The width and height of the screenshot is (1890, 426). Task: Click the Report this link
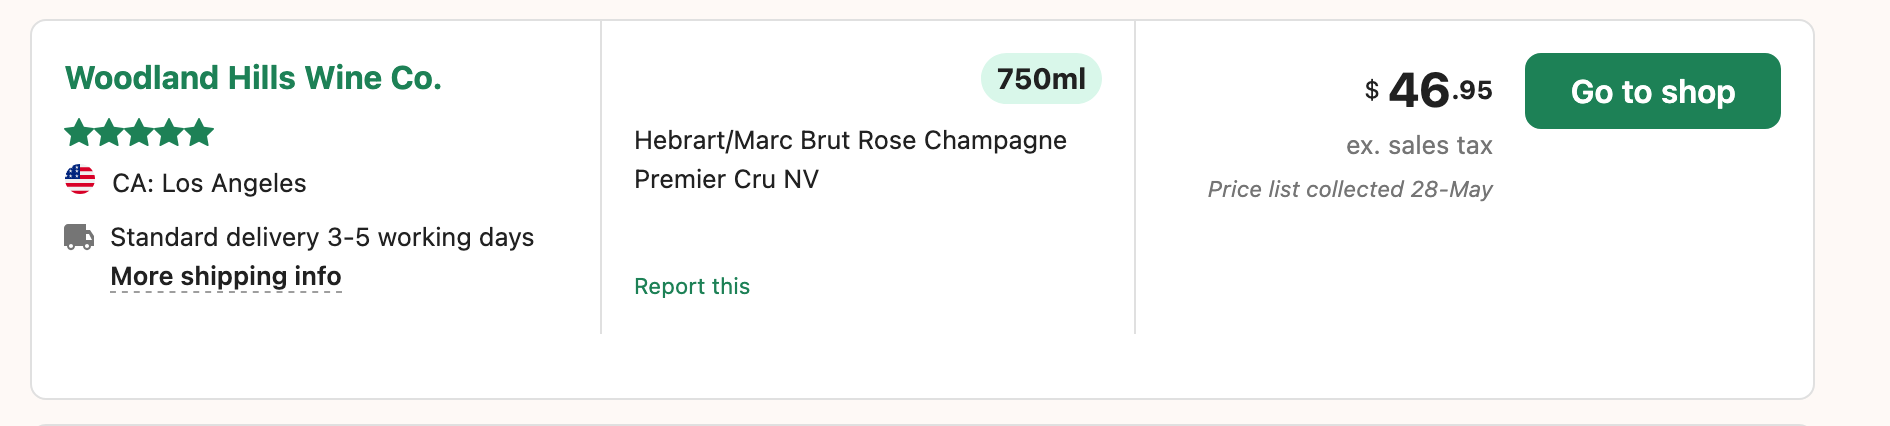692,287
